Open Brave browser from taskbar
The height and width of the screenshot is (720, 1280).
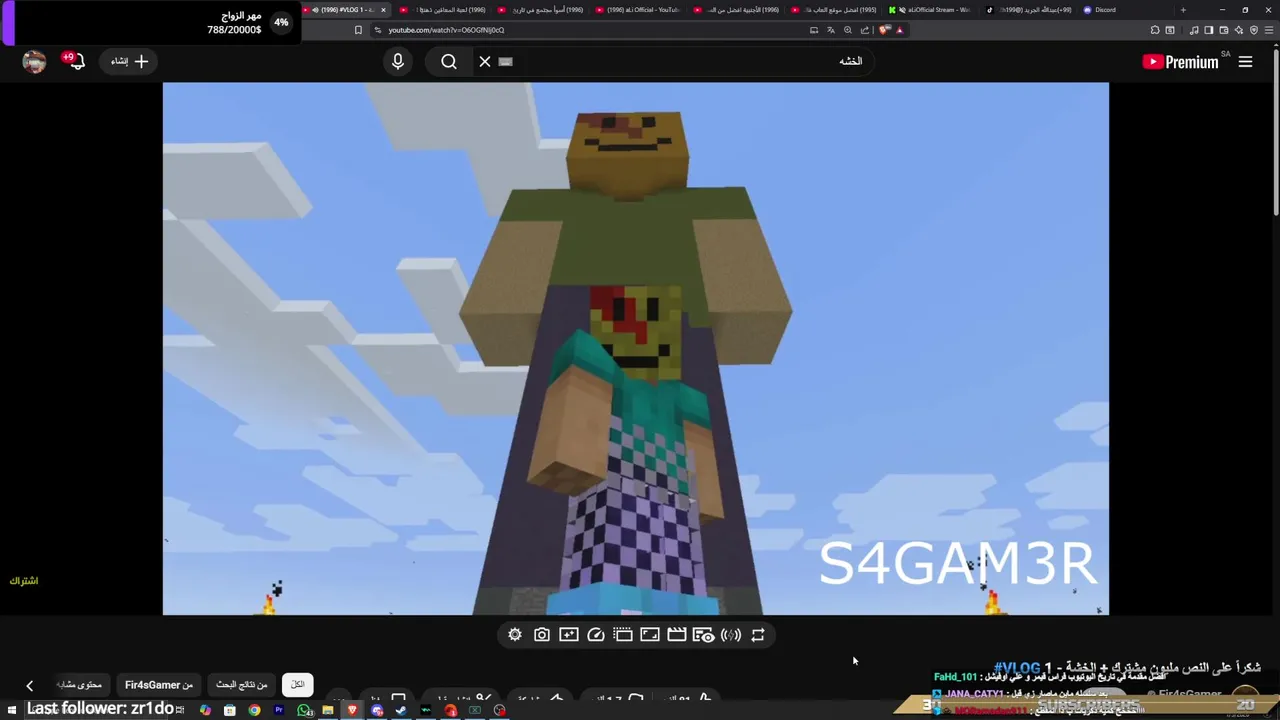pos(352,710)
